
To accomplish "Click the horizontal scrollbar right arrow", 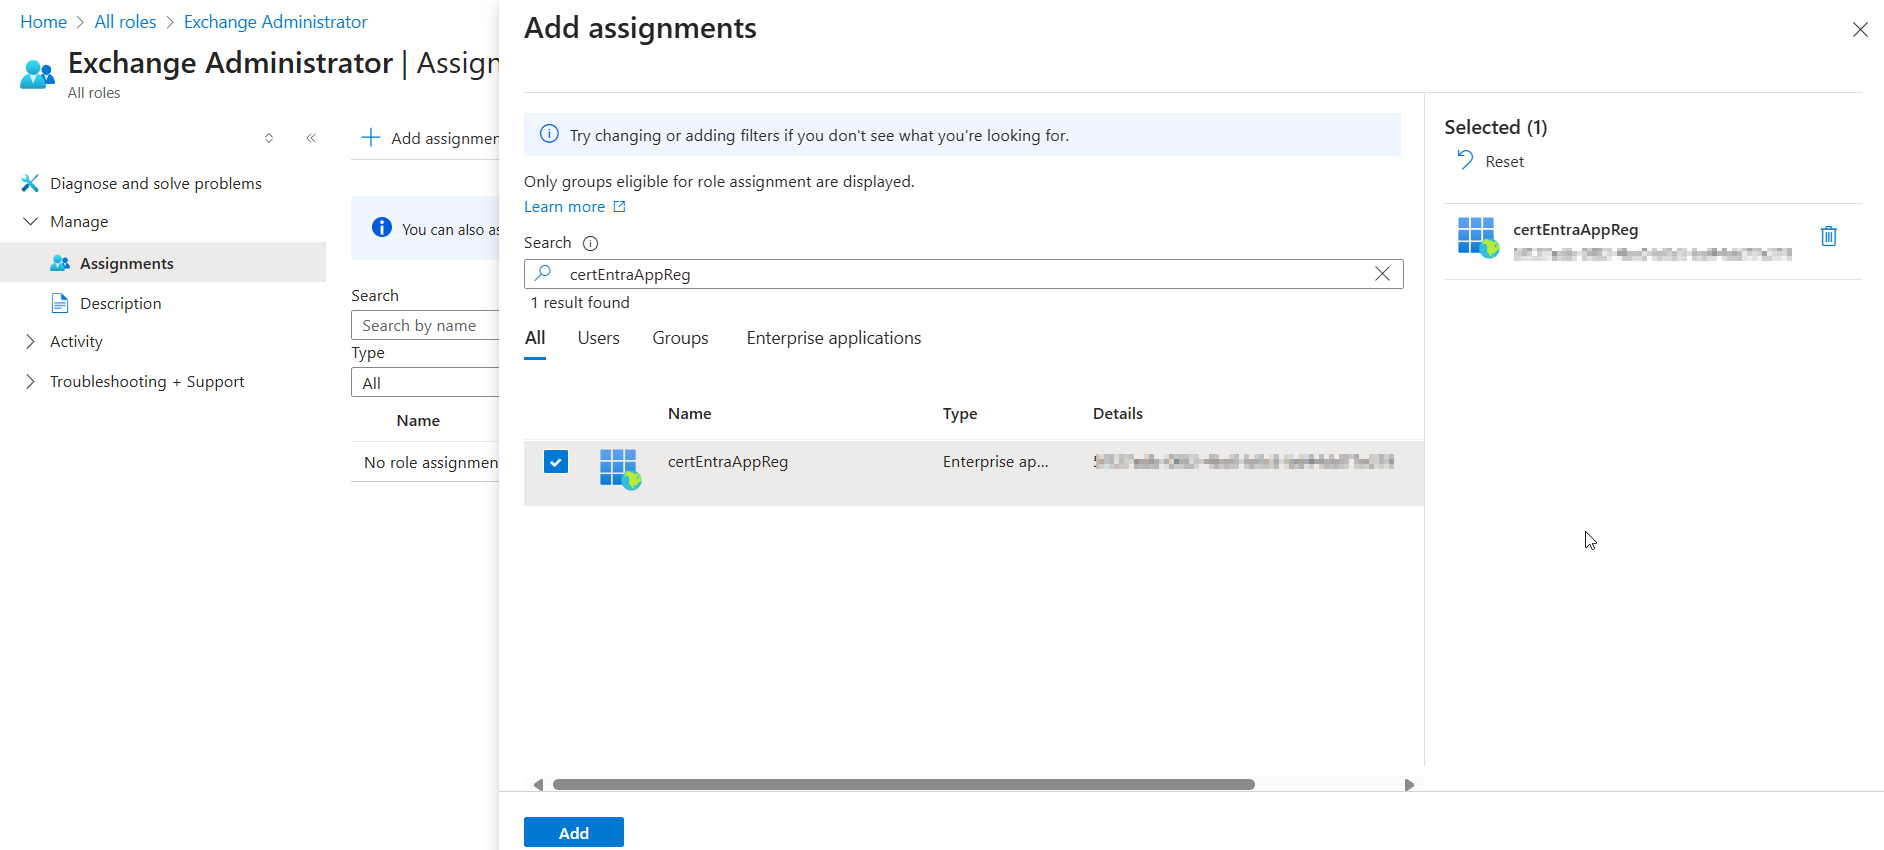I will [x=1409, y=785].
